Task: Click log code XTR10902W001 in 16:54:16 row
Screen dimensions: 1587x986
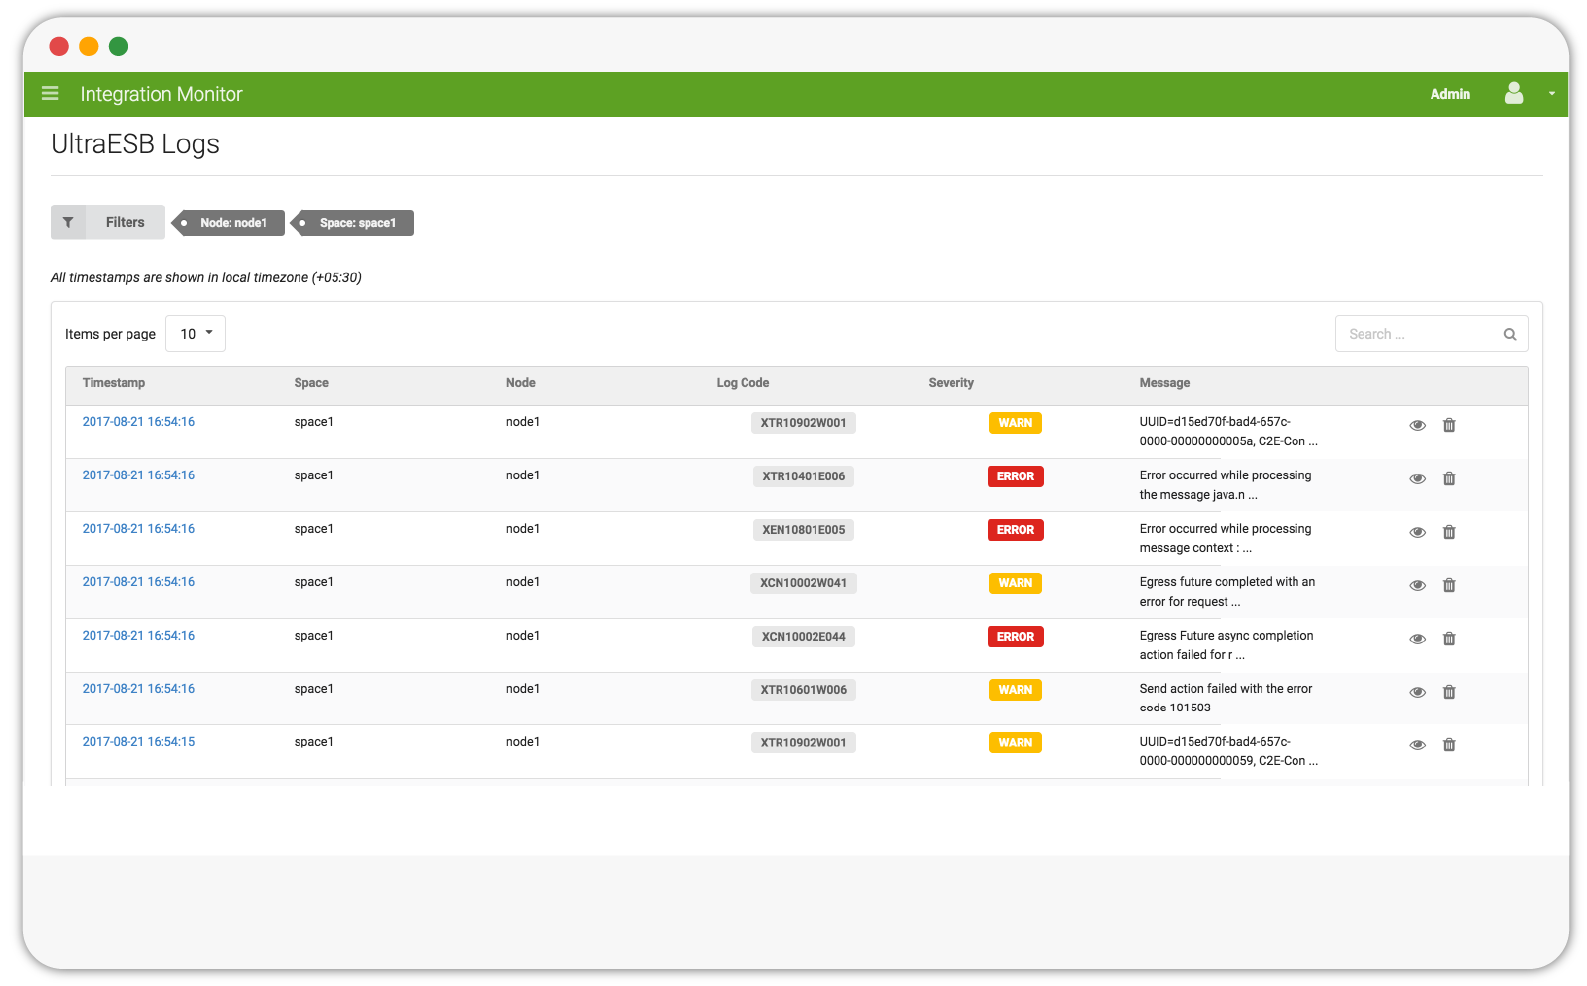Action: coord(803,423)
